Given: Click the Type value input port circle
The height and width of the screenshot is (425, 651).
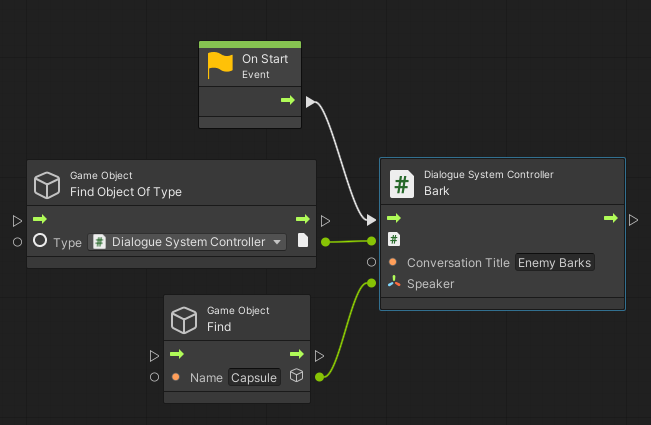Looking at the screenshot, I should pyautogui.click(x=17, y=242).
